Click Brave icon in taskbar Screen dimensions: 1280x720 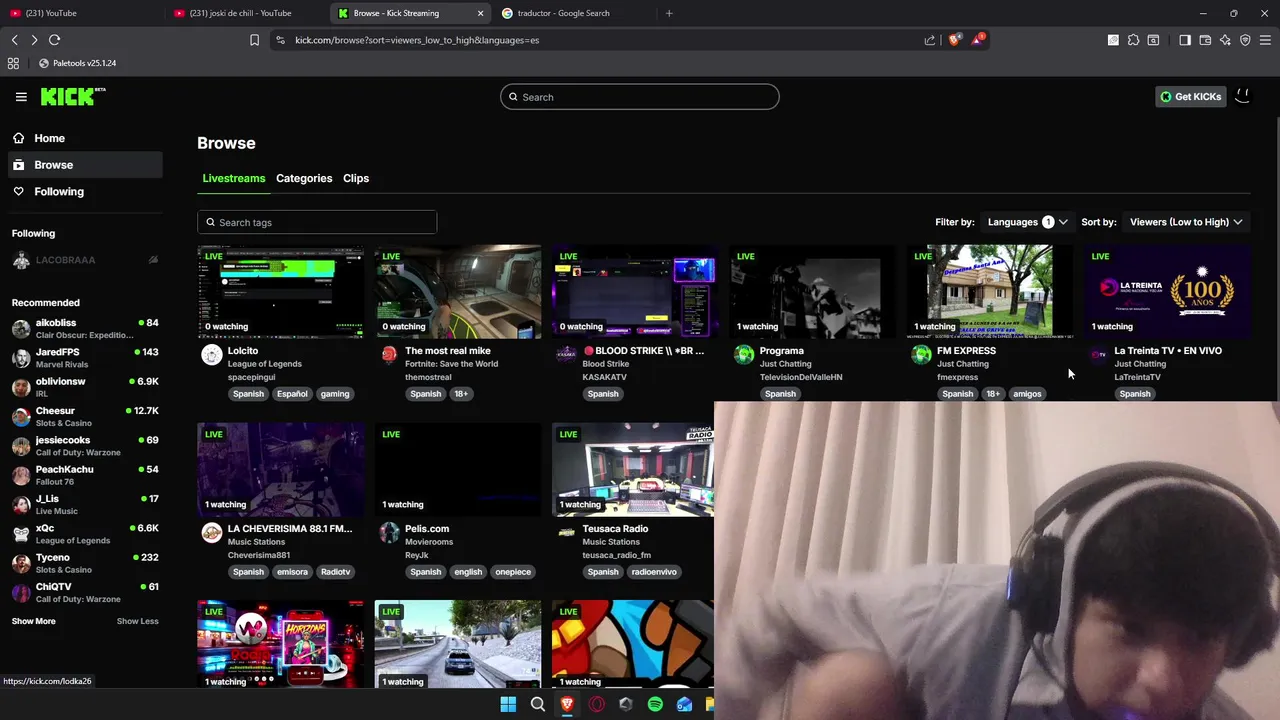point(567,704)
